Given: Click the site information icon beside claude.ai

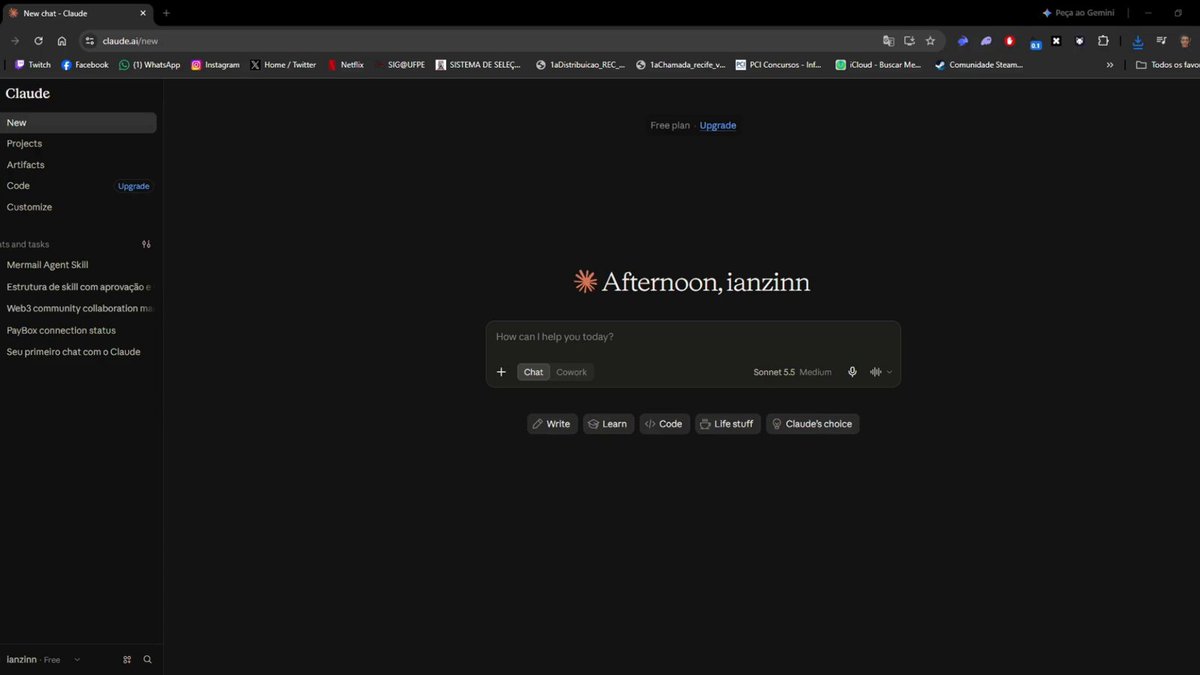Looking at the screenshot, I should [89, 41].
